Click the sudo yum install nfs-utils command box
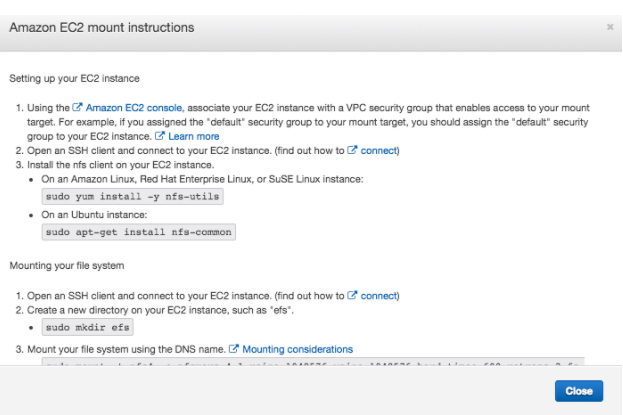Viewport: 623px width, 415px height. click(x=132, y=196)
